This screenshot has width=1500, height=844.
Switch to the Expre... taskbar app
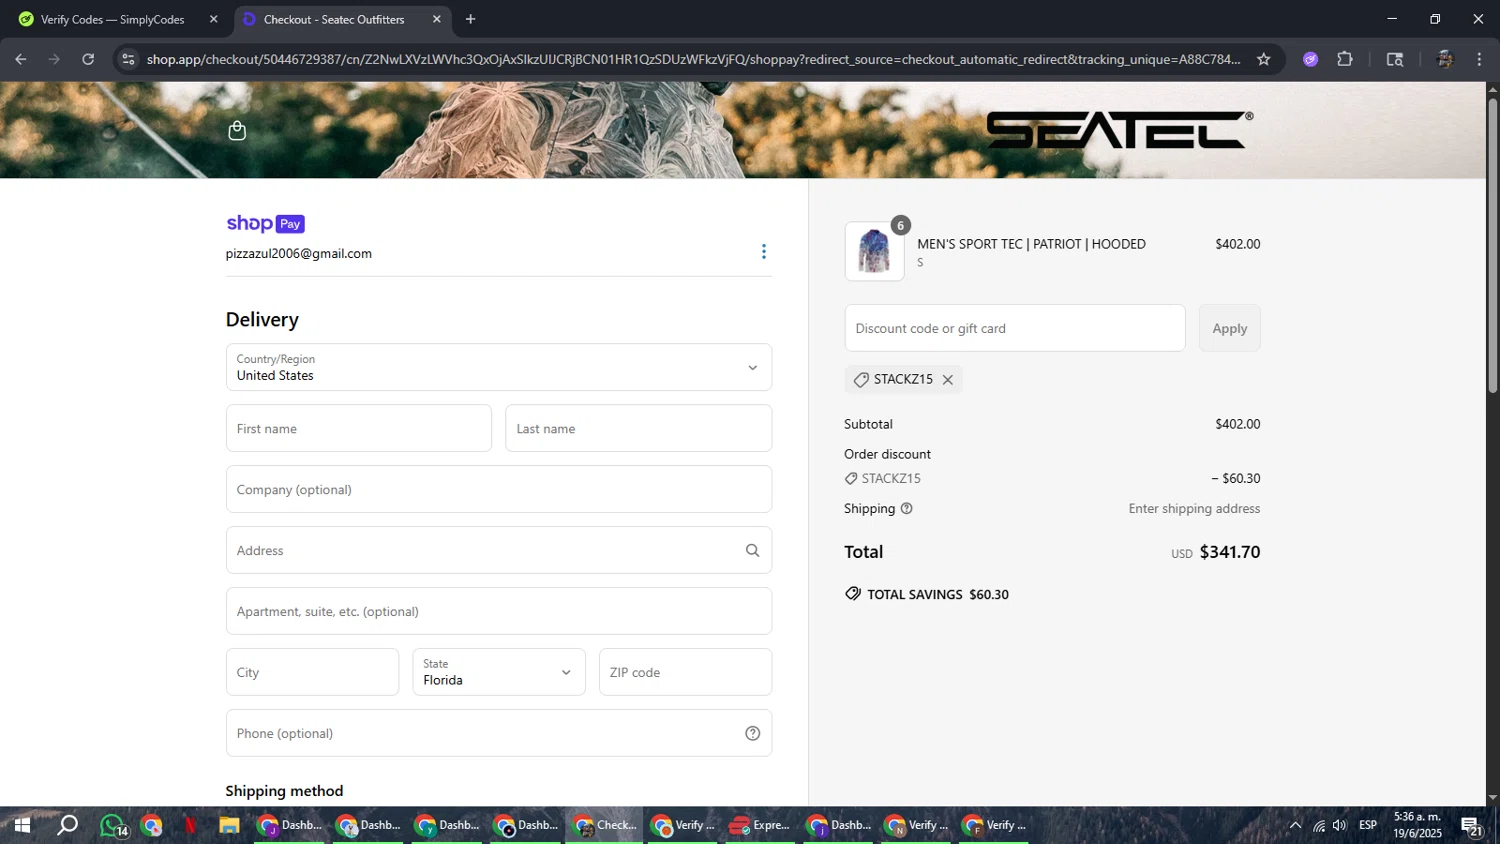coord(760,825)
